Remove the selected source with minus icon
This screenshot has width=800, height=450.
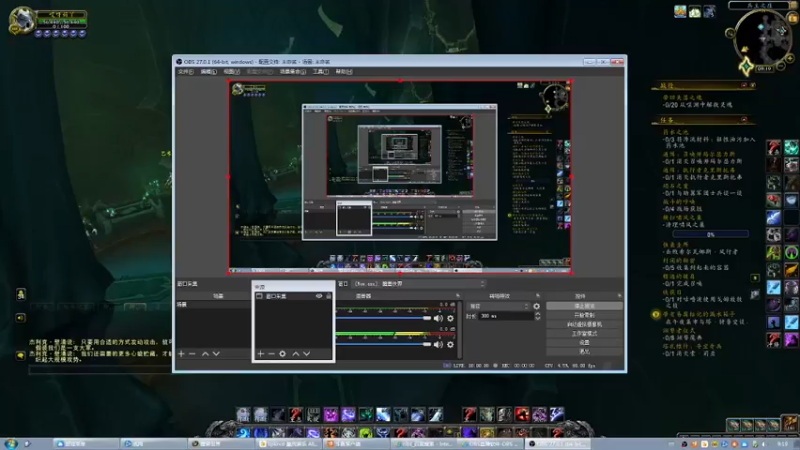click(x=271, y=354)
